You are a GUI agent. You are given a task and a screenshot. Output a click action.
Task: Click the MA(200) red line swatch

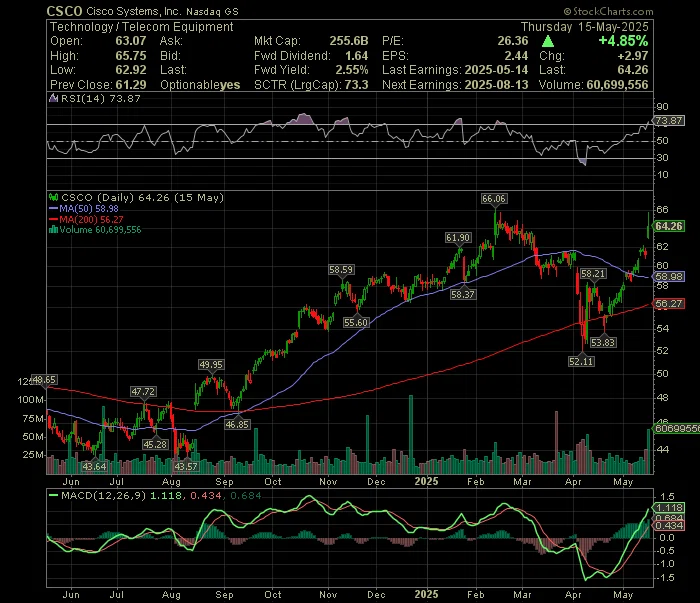(x=53, y=219)
